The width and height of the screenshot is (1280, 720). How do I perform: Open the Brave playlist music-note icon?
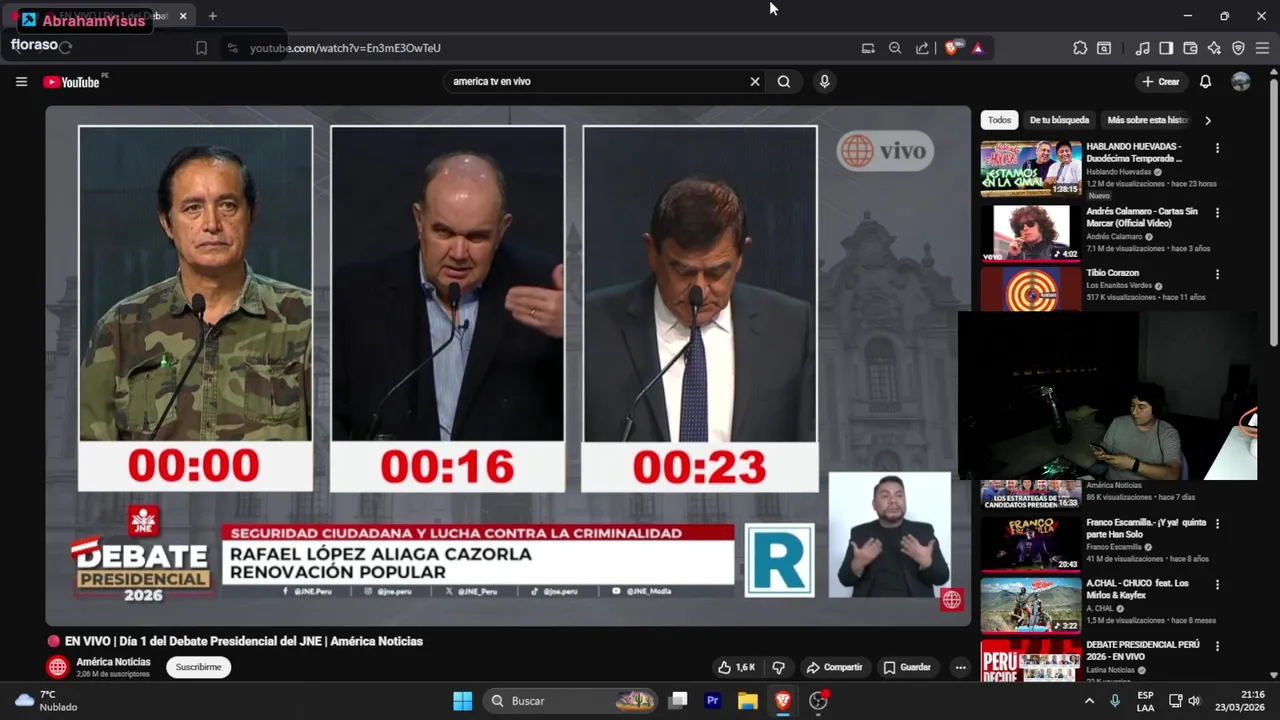[1142, 48]
